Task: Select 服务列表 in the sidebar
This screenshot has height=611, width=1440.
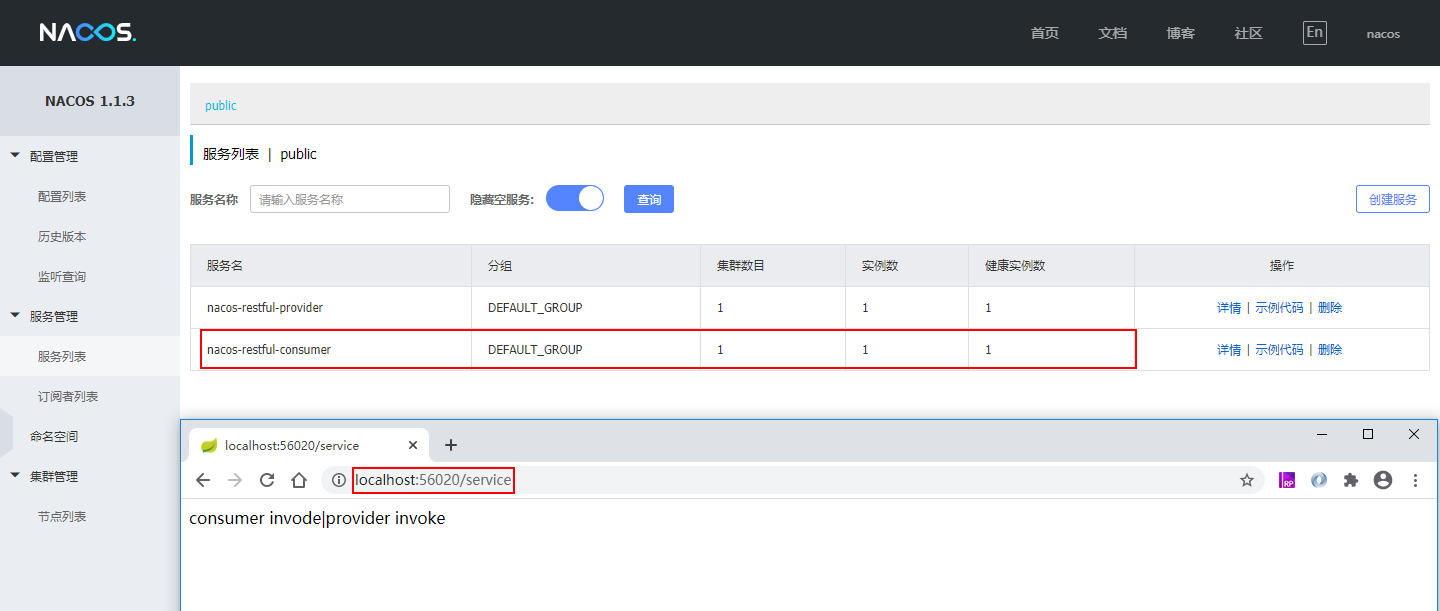Action: point(62,357)
